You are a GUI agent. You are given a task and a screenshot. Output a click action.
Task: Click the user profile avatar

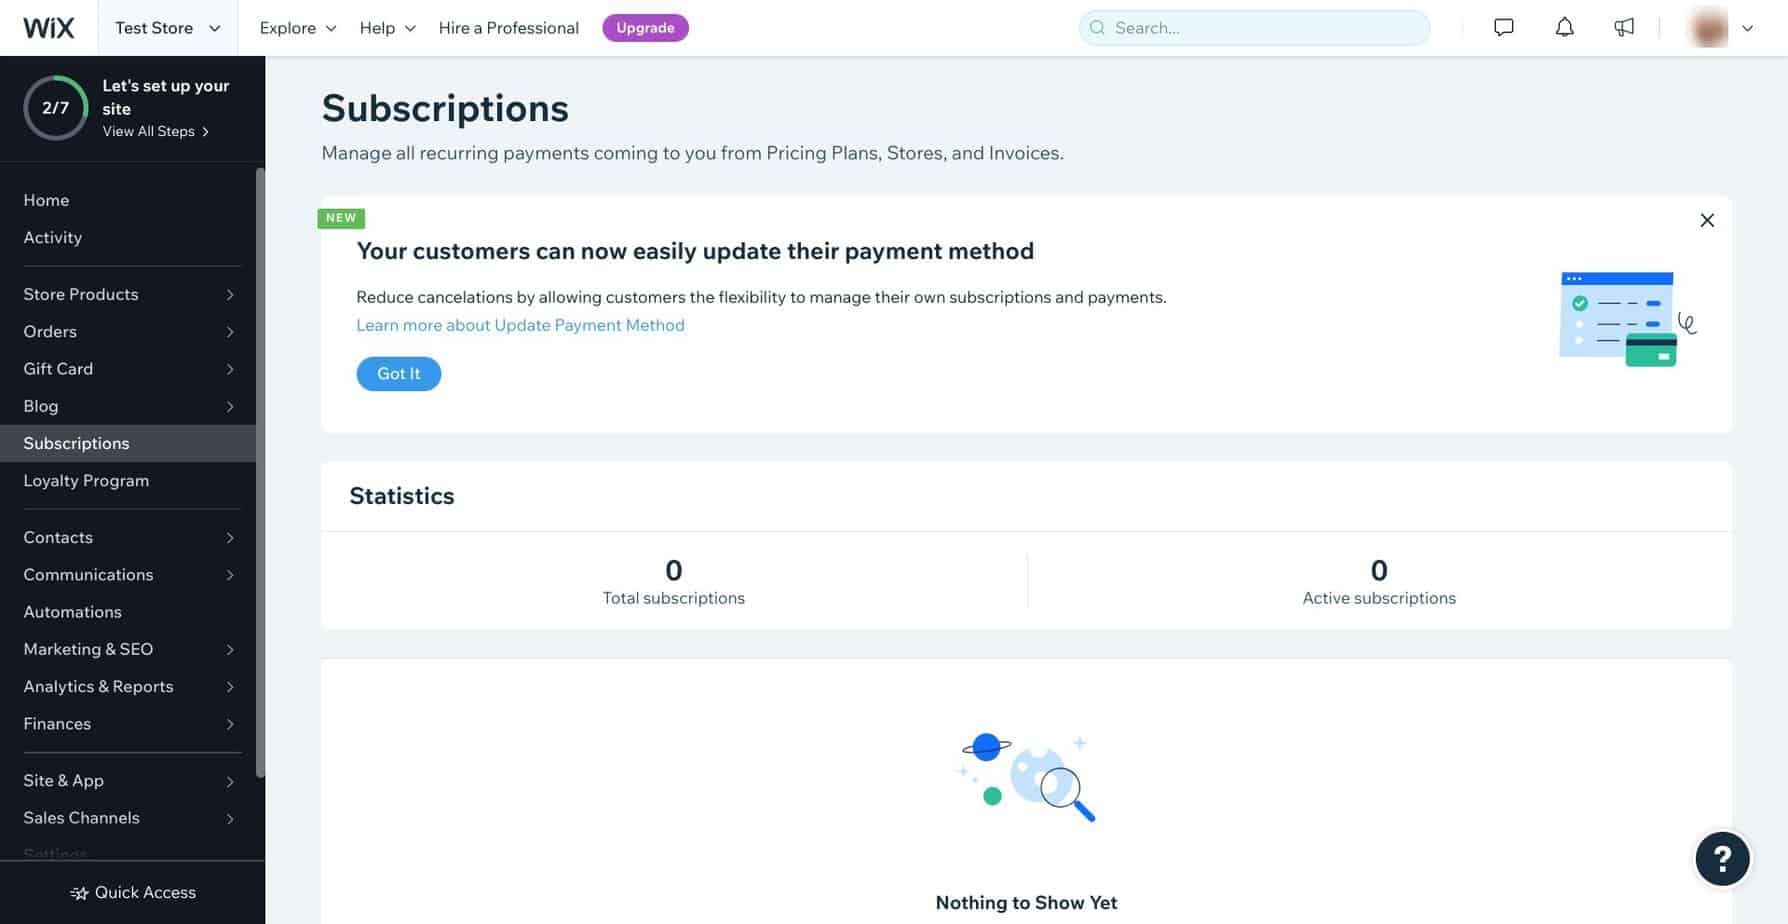[x=1709, y=28]
